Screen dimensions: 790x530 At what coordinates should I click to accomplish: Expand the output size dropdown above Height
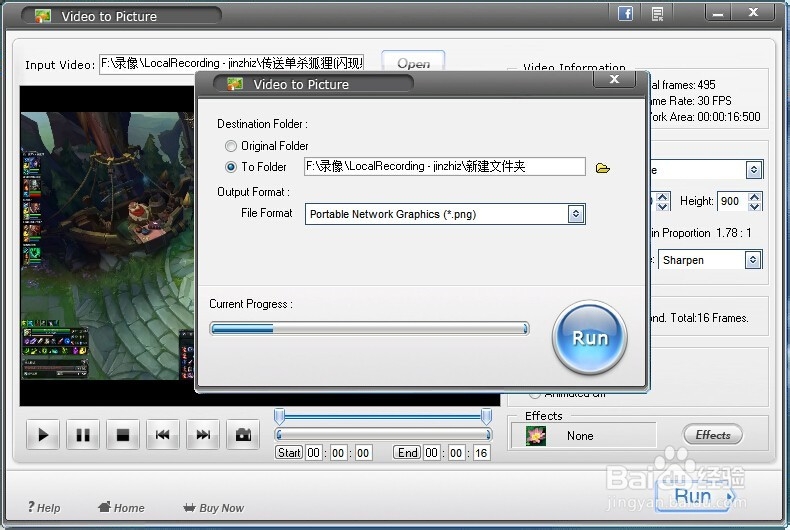point(754,170)
